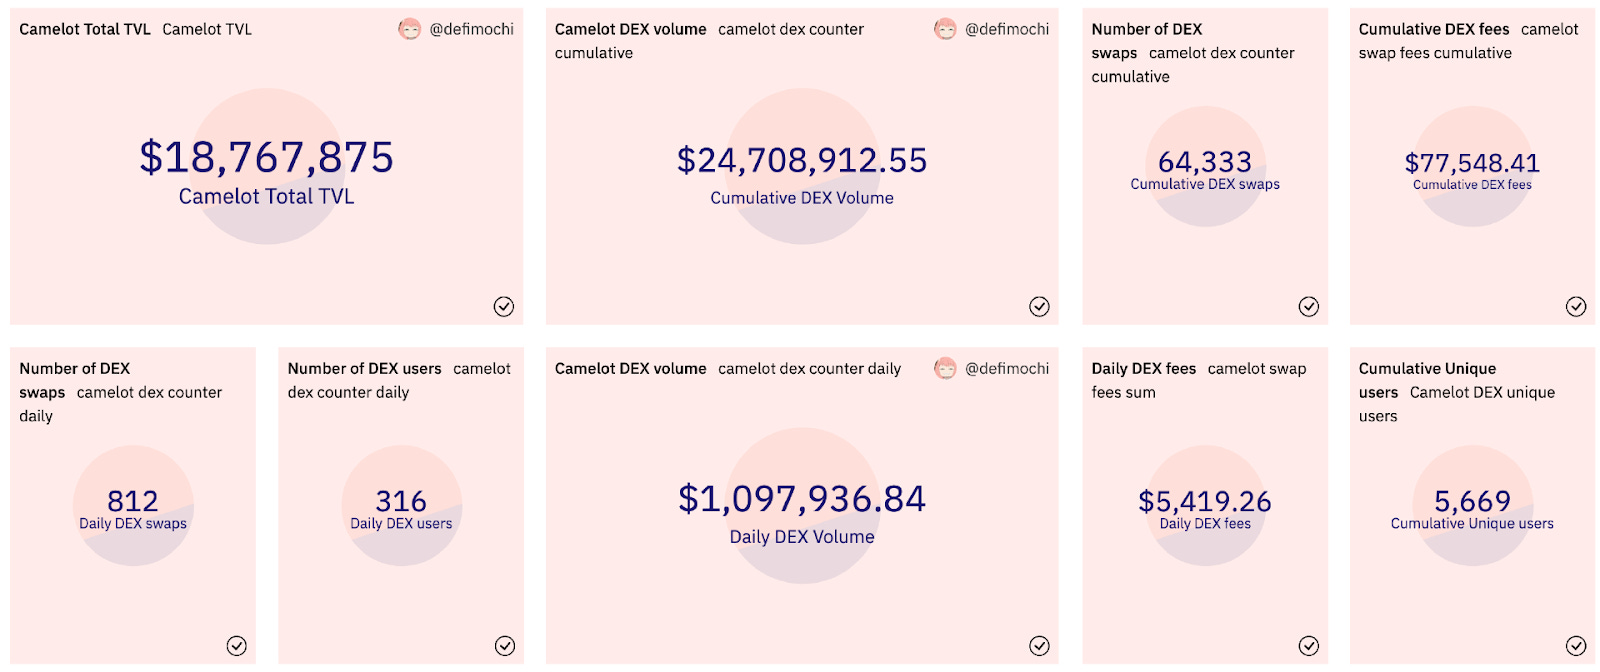1600x672 pixels.
Task: Select the 316 daily users value
Action: coord(401,501)
